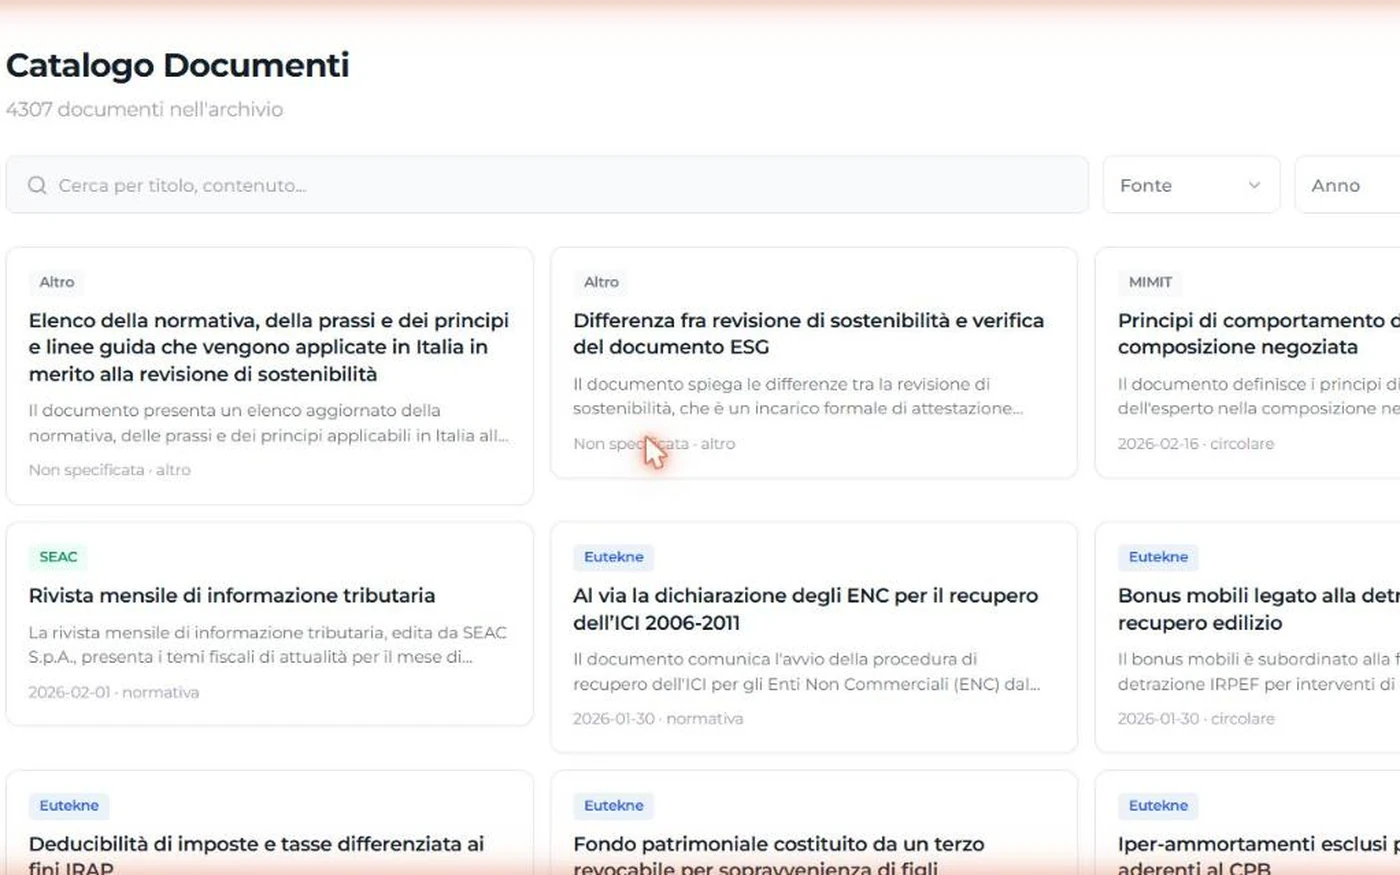Open 'Elenco della normativa, della prassi' document card
The width and height of the screenshot is (1400, 875).
click(269, 376)
